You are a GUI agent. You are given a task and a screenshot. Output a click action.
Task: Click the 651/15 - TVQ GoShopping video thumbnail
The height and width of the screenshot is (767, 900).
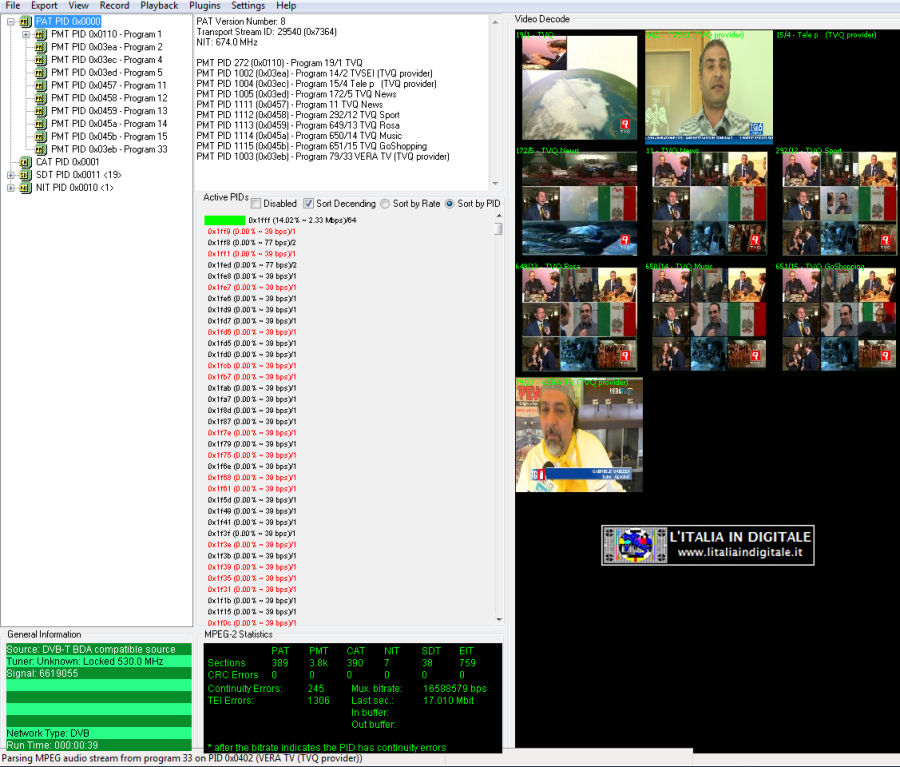point(839,319)
